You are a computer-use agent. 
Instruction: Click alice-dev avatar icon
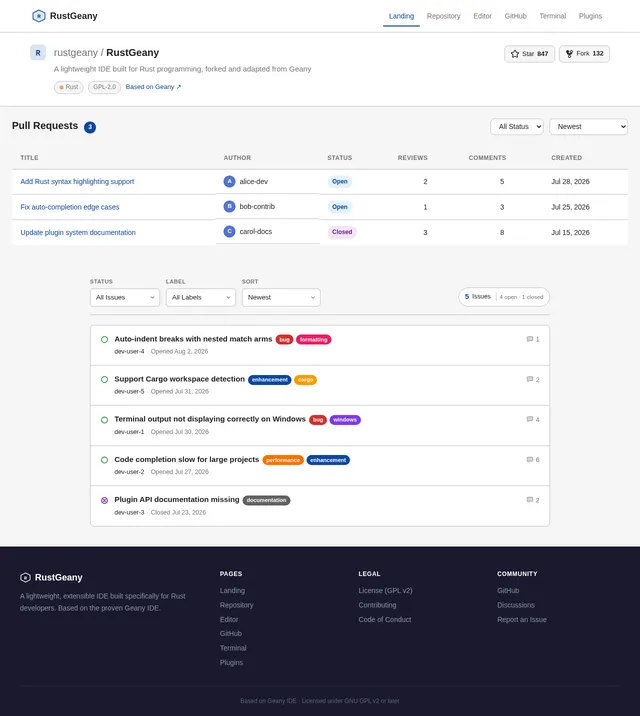(x=229, y=181)
